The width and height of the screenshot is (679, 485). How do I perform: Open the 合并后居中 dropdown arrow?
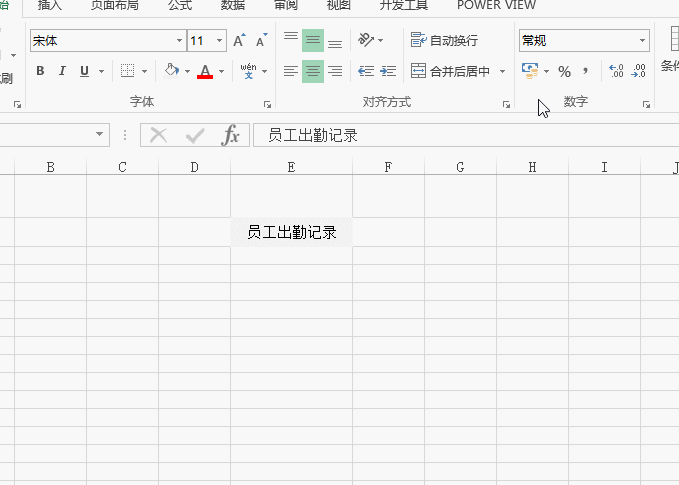point(502,71)
